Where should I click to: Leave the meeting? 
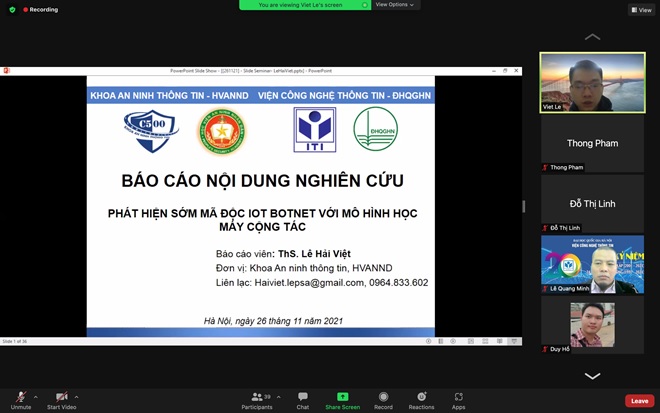click(x=639, y=401)
